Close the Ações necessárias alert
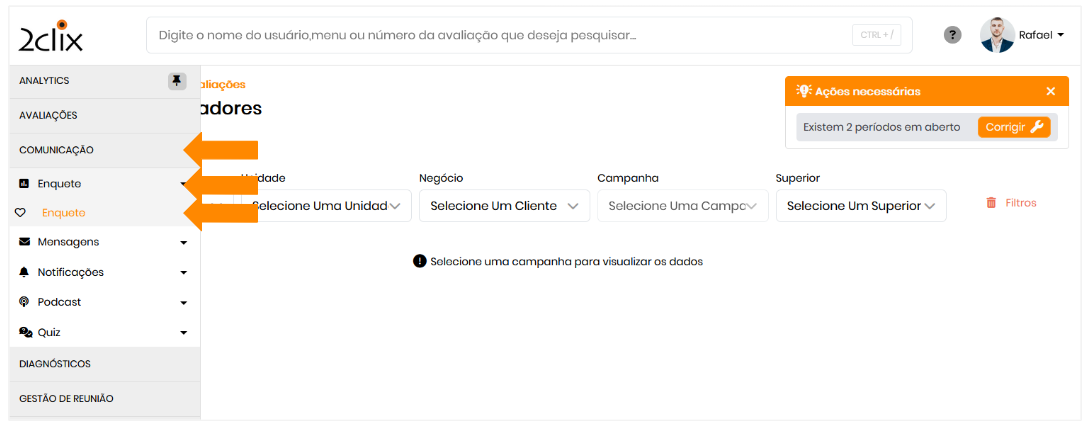Viewport: 1086px width, 427px height. click(x=1050, y=91)
